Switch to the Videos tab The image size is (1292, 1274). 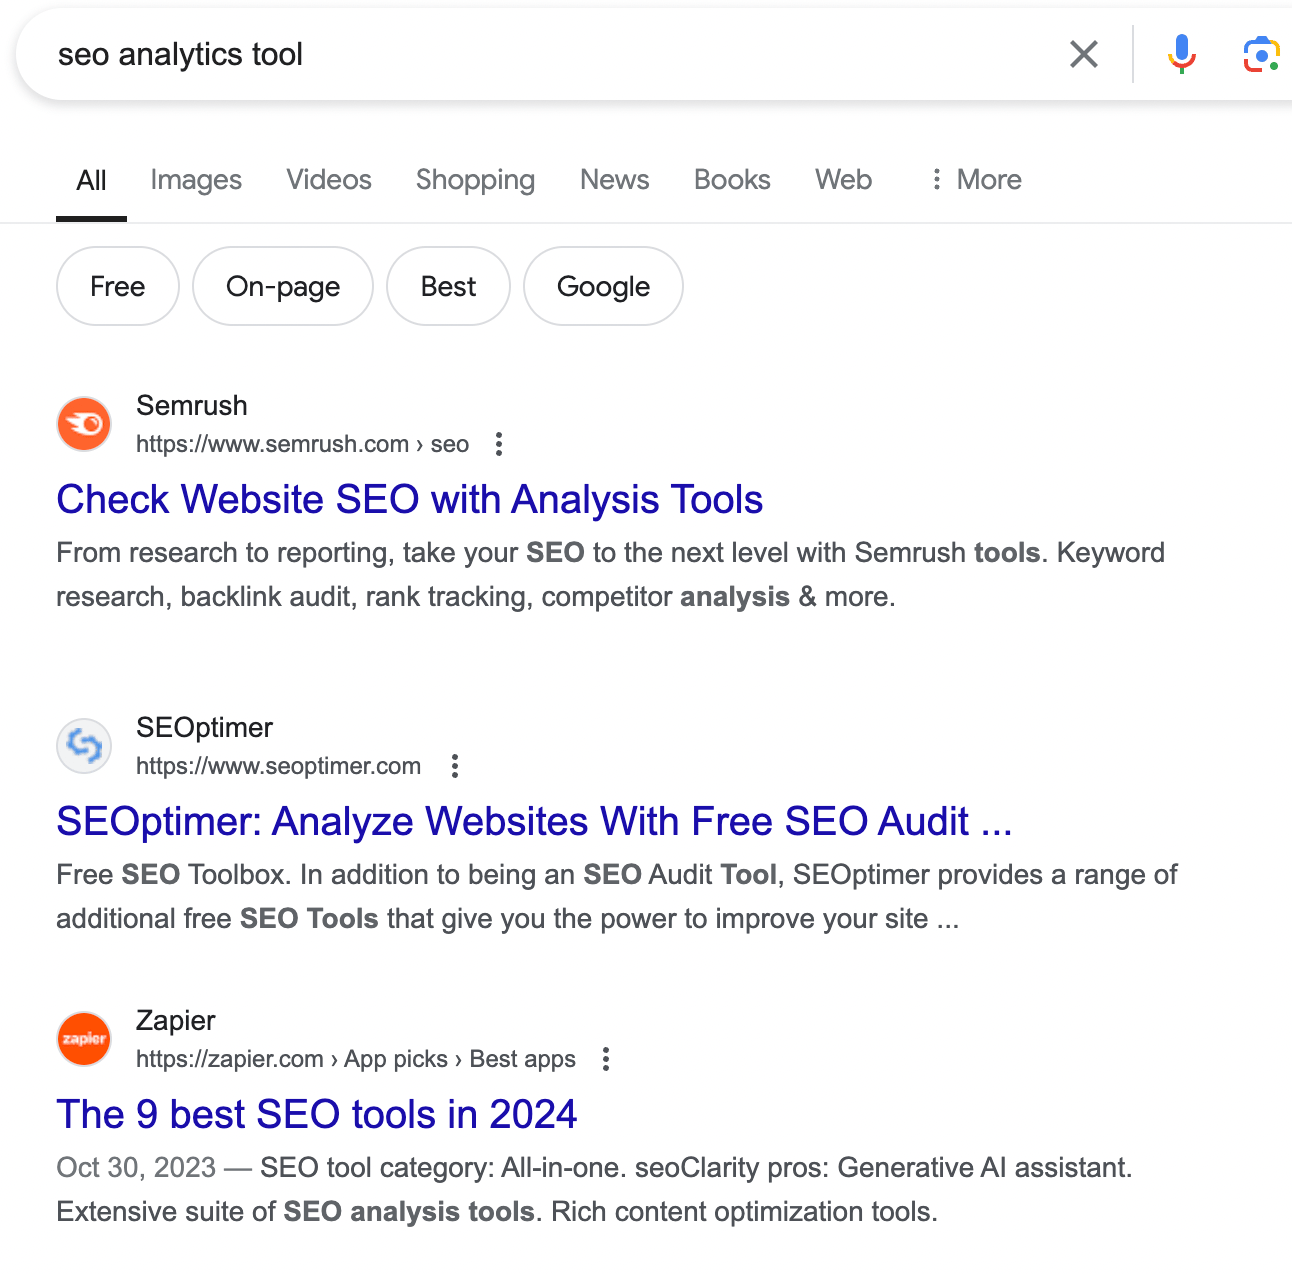tap(329, 180)
